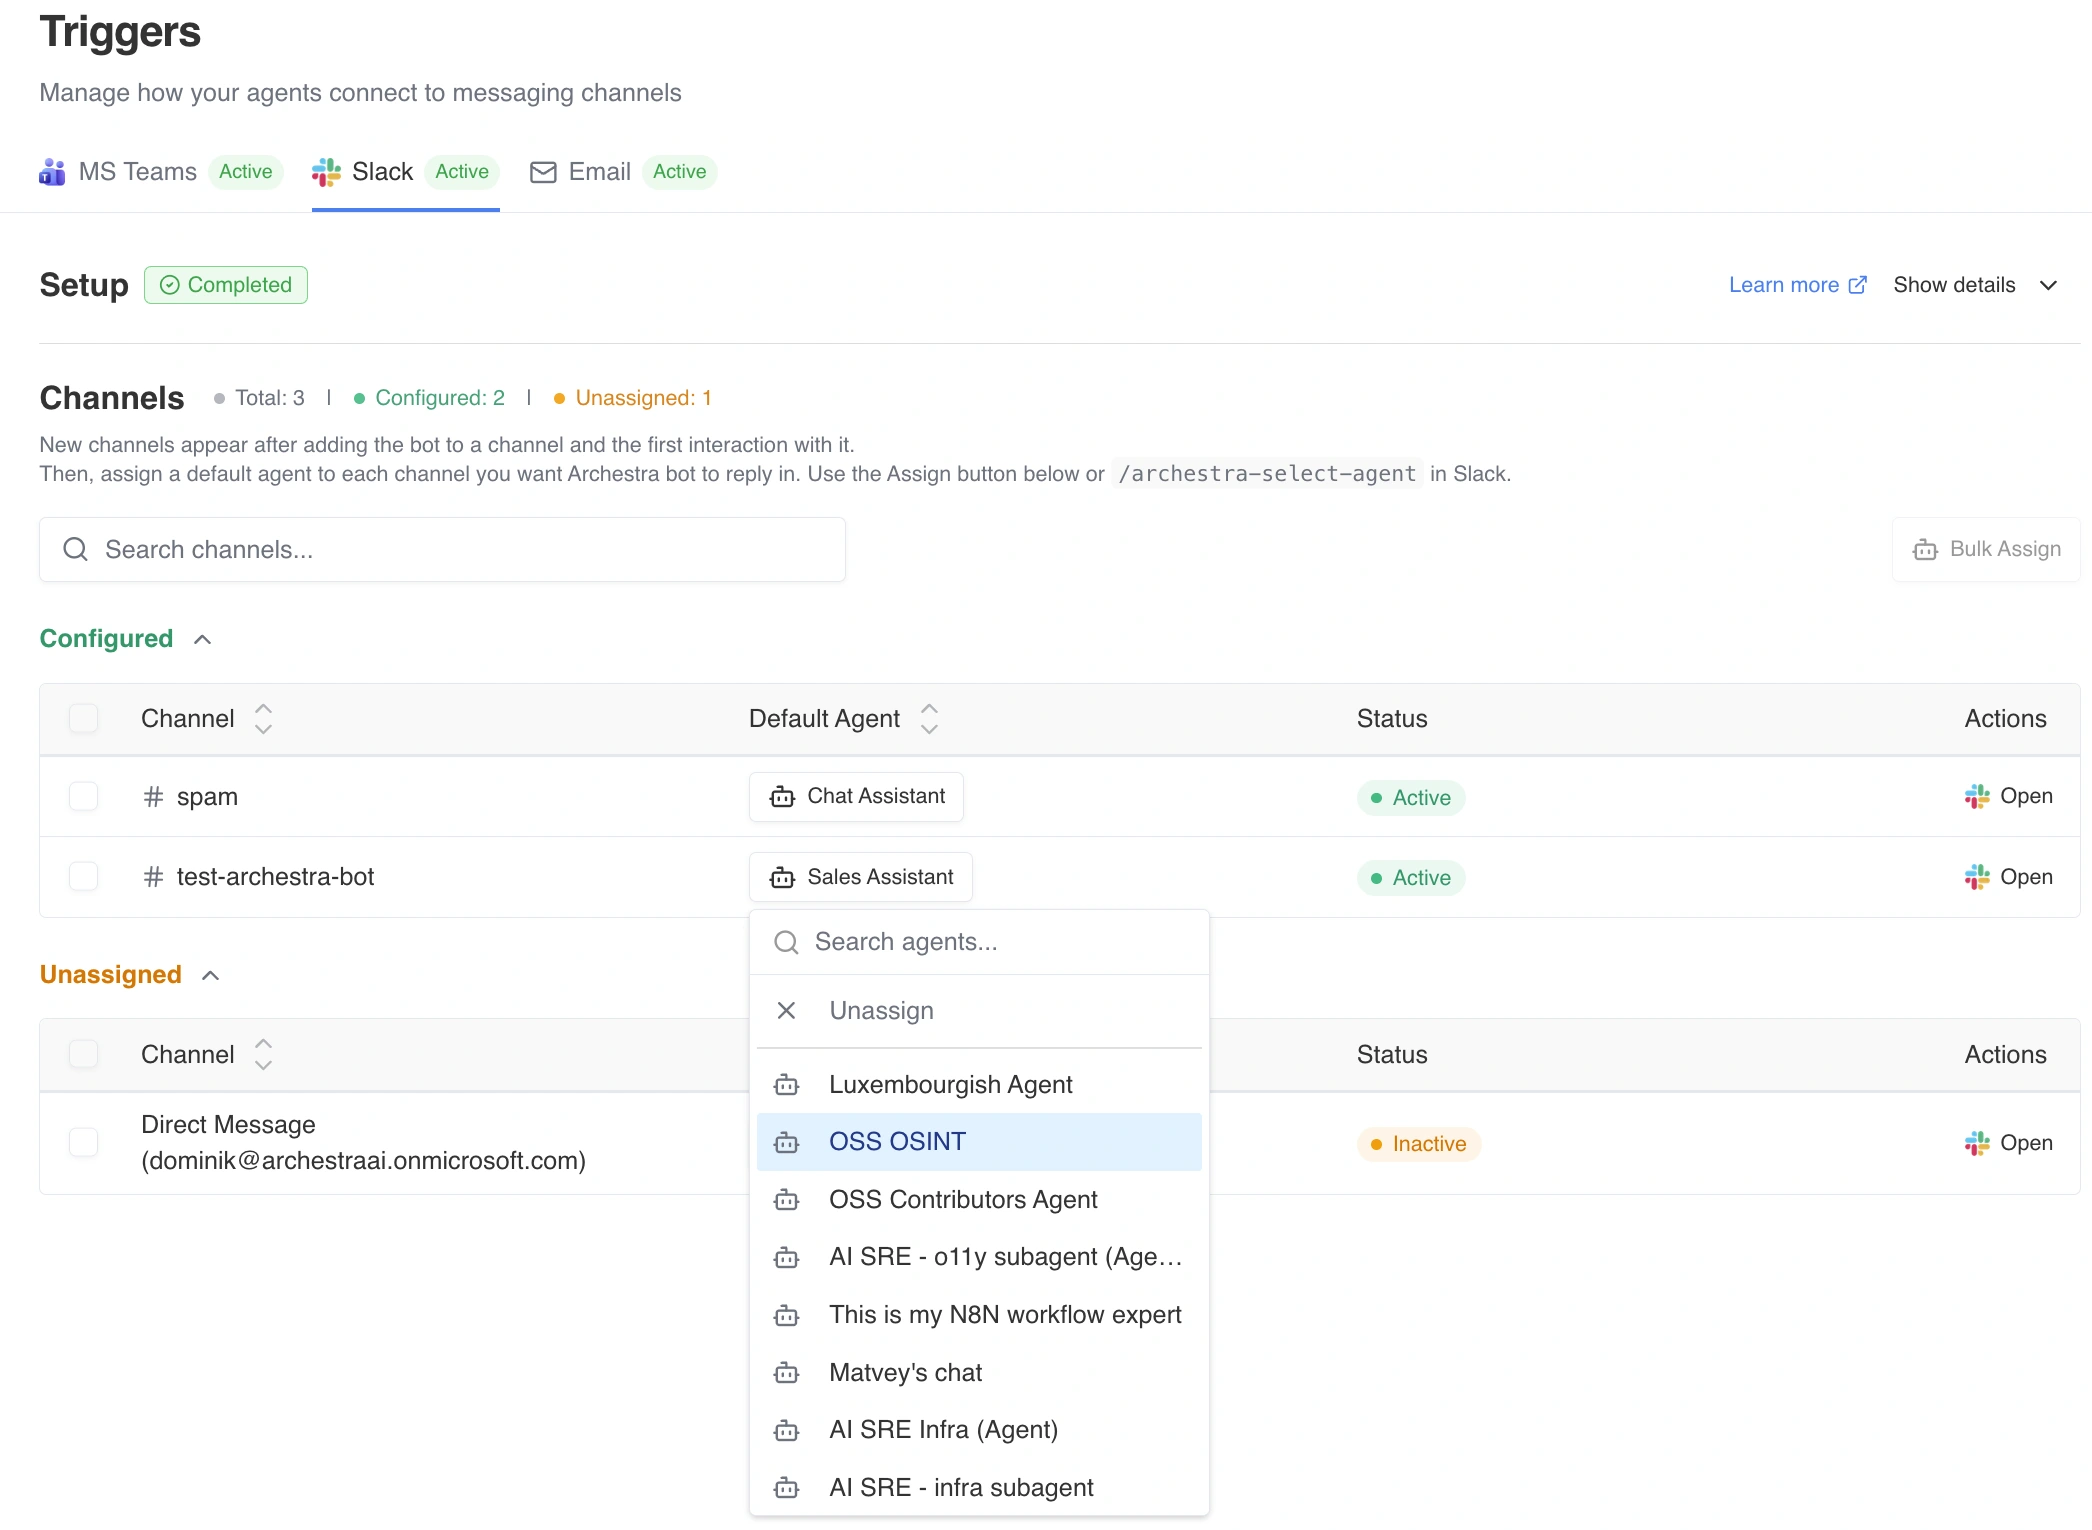Check the spam channel checkbox

point(84,797)
